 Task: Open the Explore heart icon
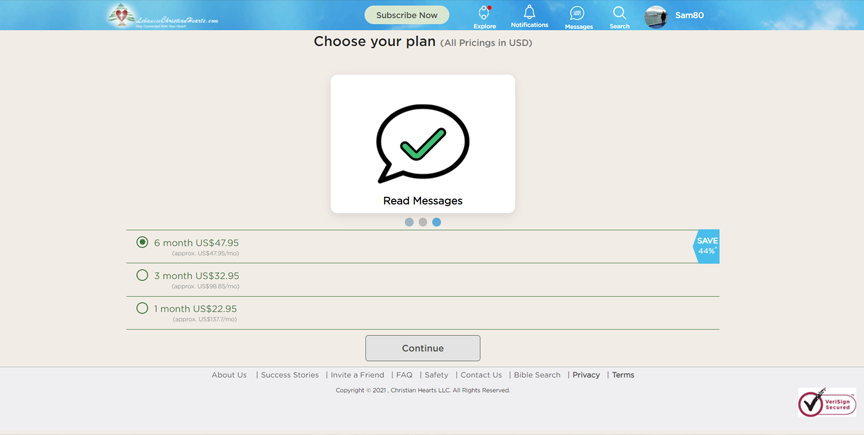(x=484, y=14)
